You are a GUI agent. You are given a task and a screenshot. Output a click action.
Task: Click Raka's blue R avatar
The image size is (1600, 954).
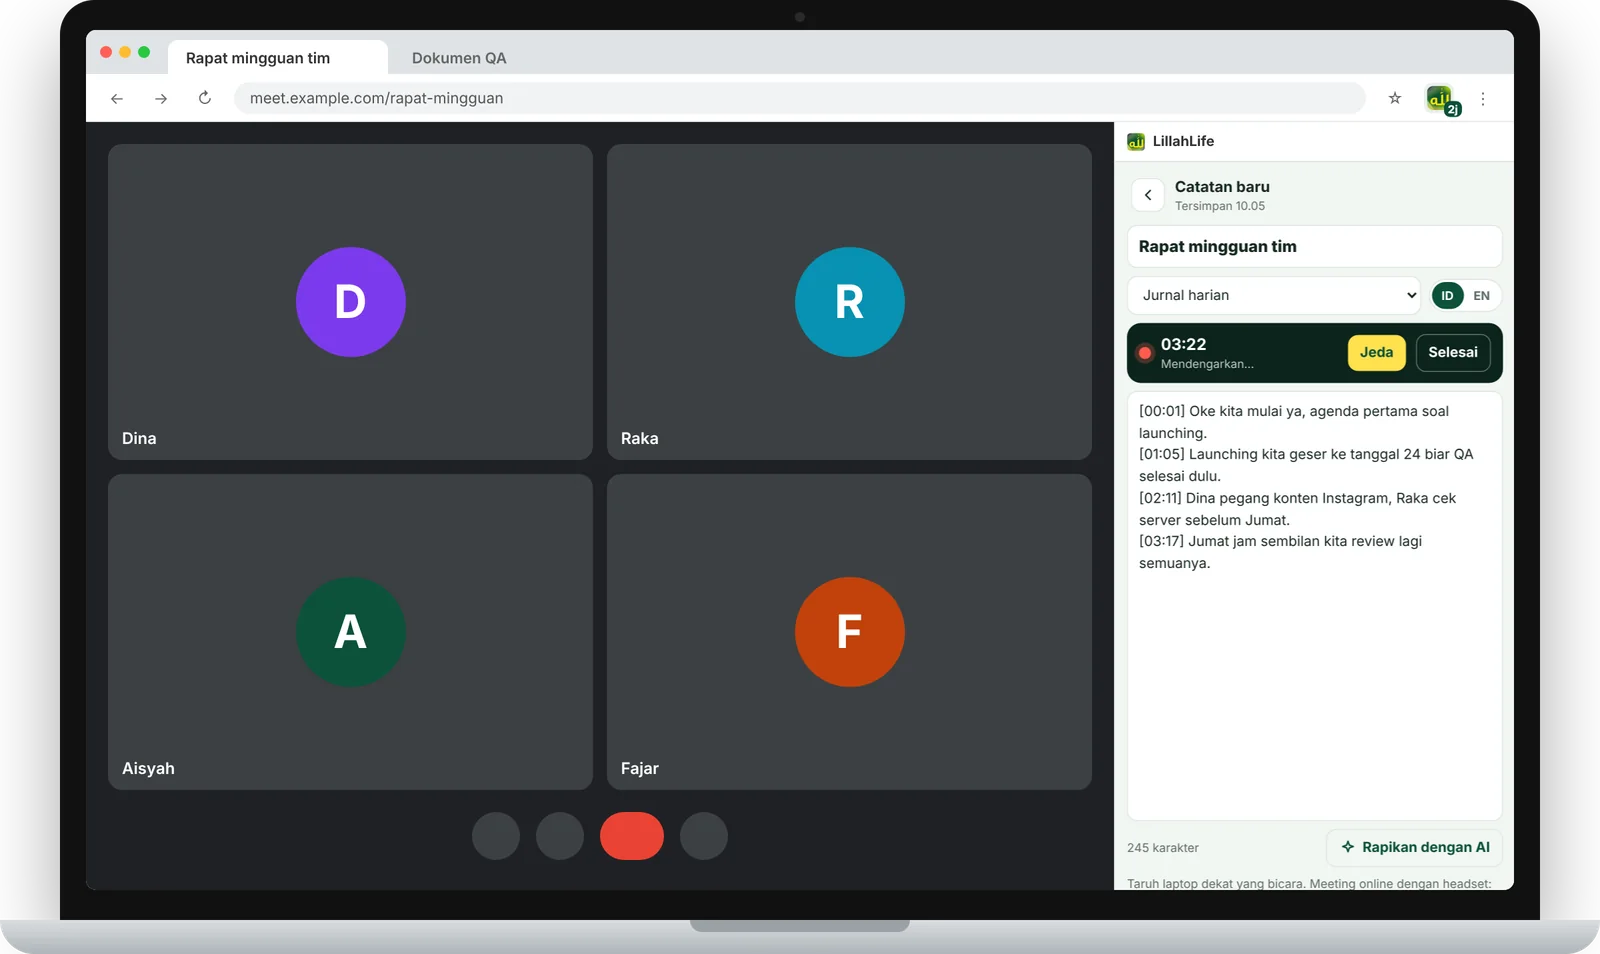tap(850, 302)
